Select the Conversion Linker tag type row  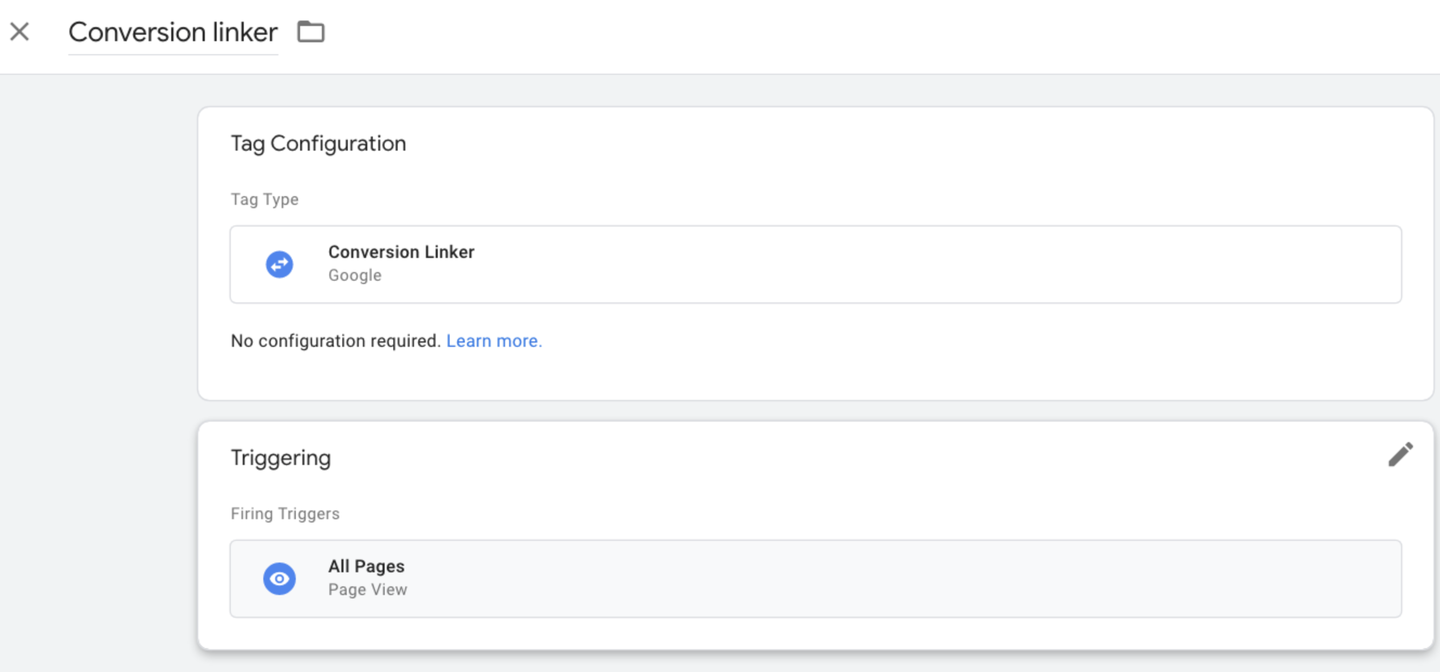[x=815, y=264]
